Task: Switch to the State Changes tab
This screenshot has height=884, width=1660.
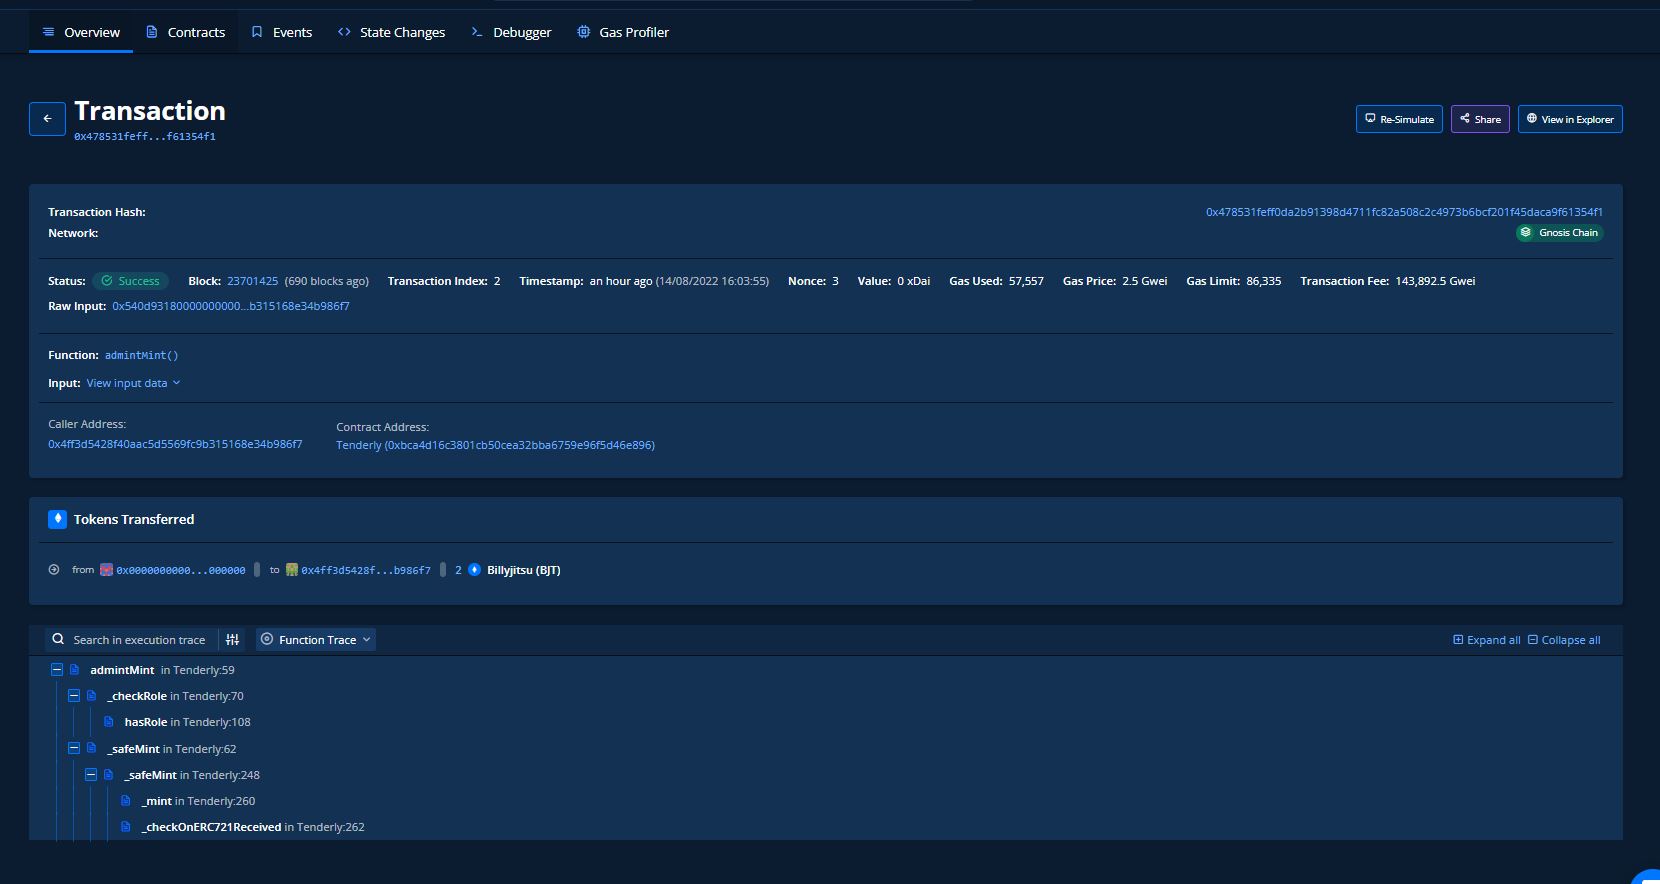Action: coord(391,32)
